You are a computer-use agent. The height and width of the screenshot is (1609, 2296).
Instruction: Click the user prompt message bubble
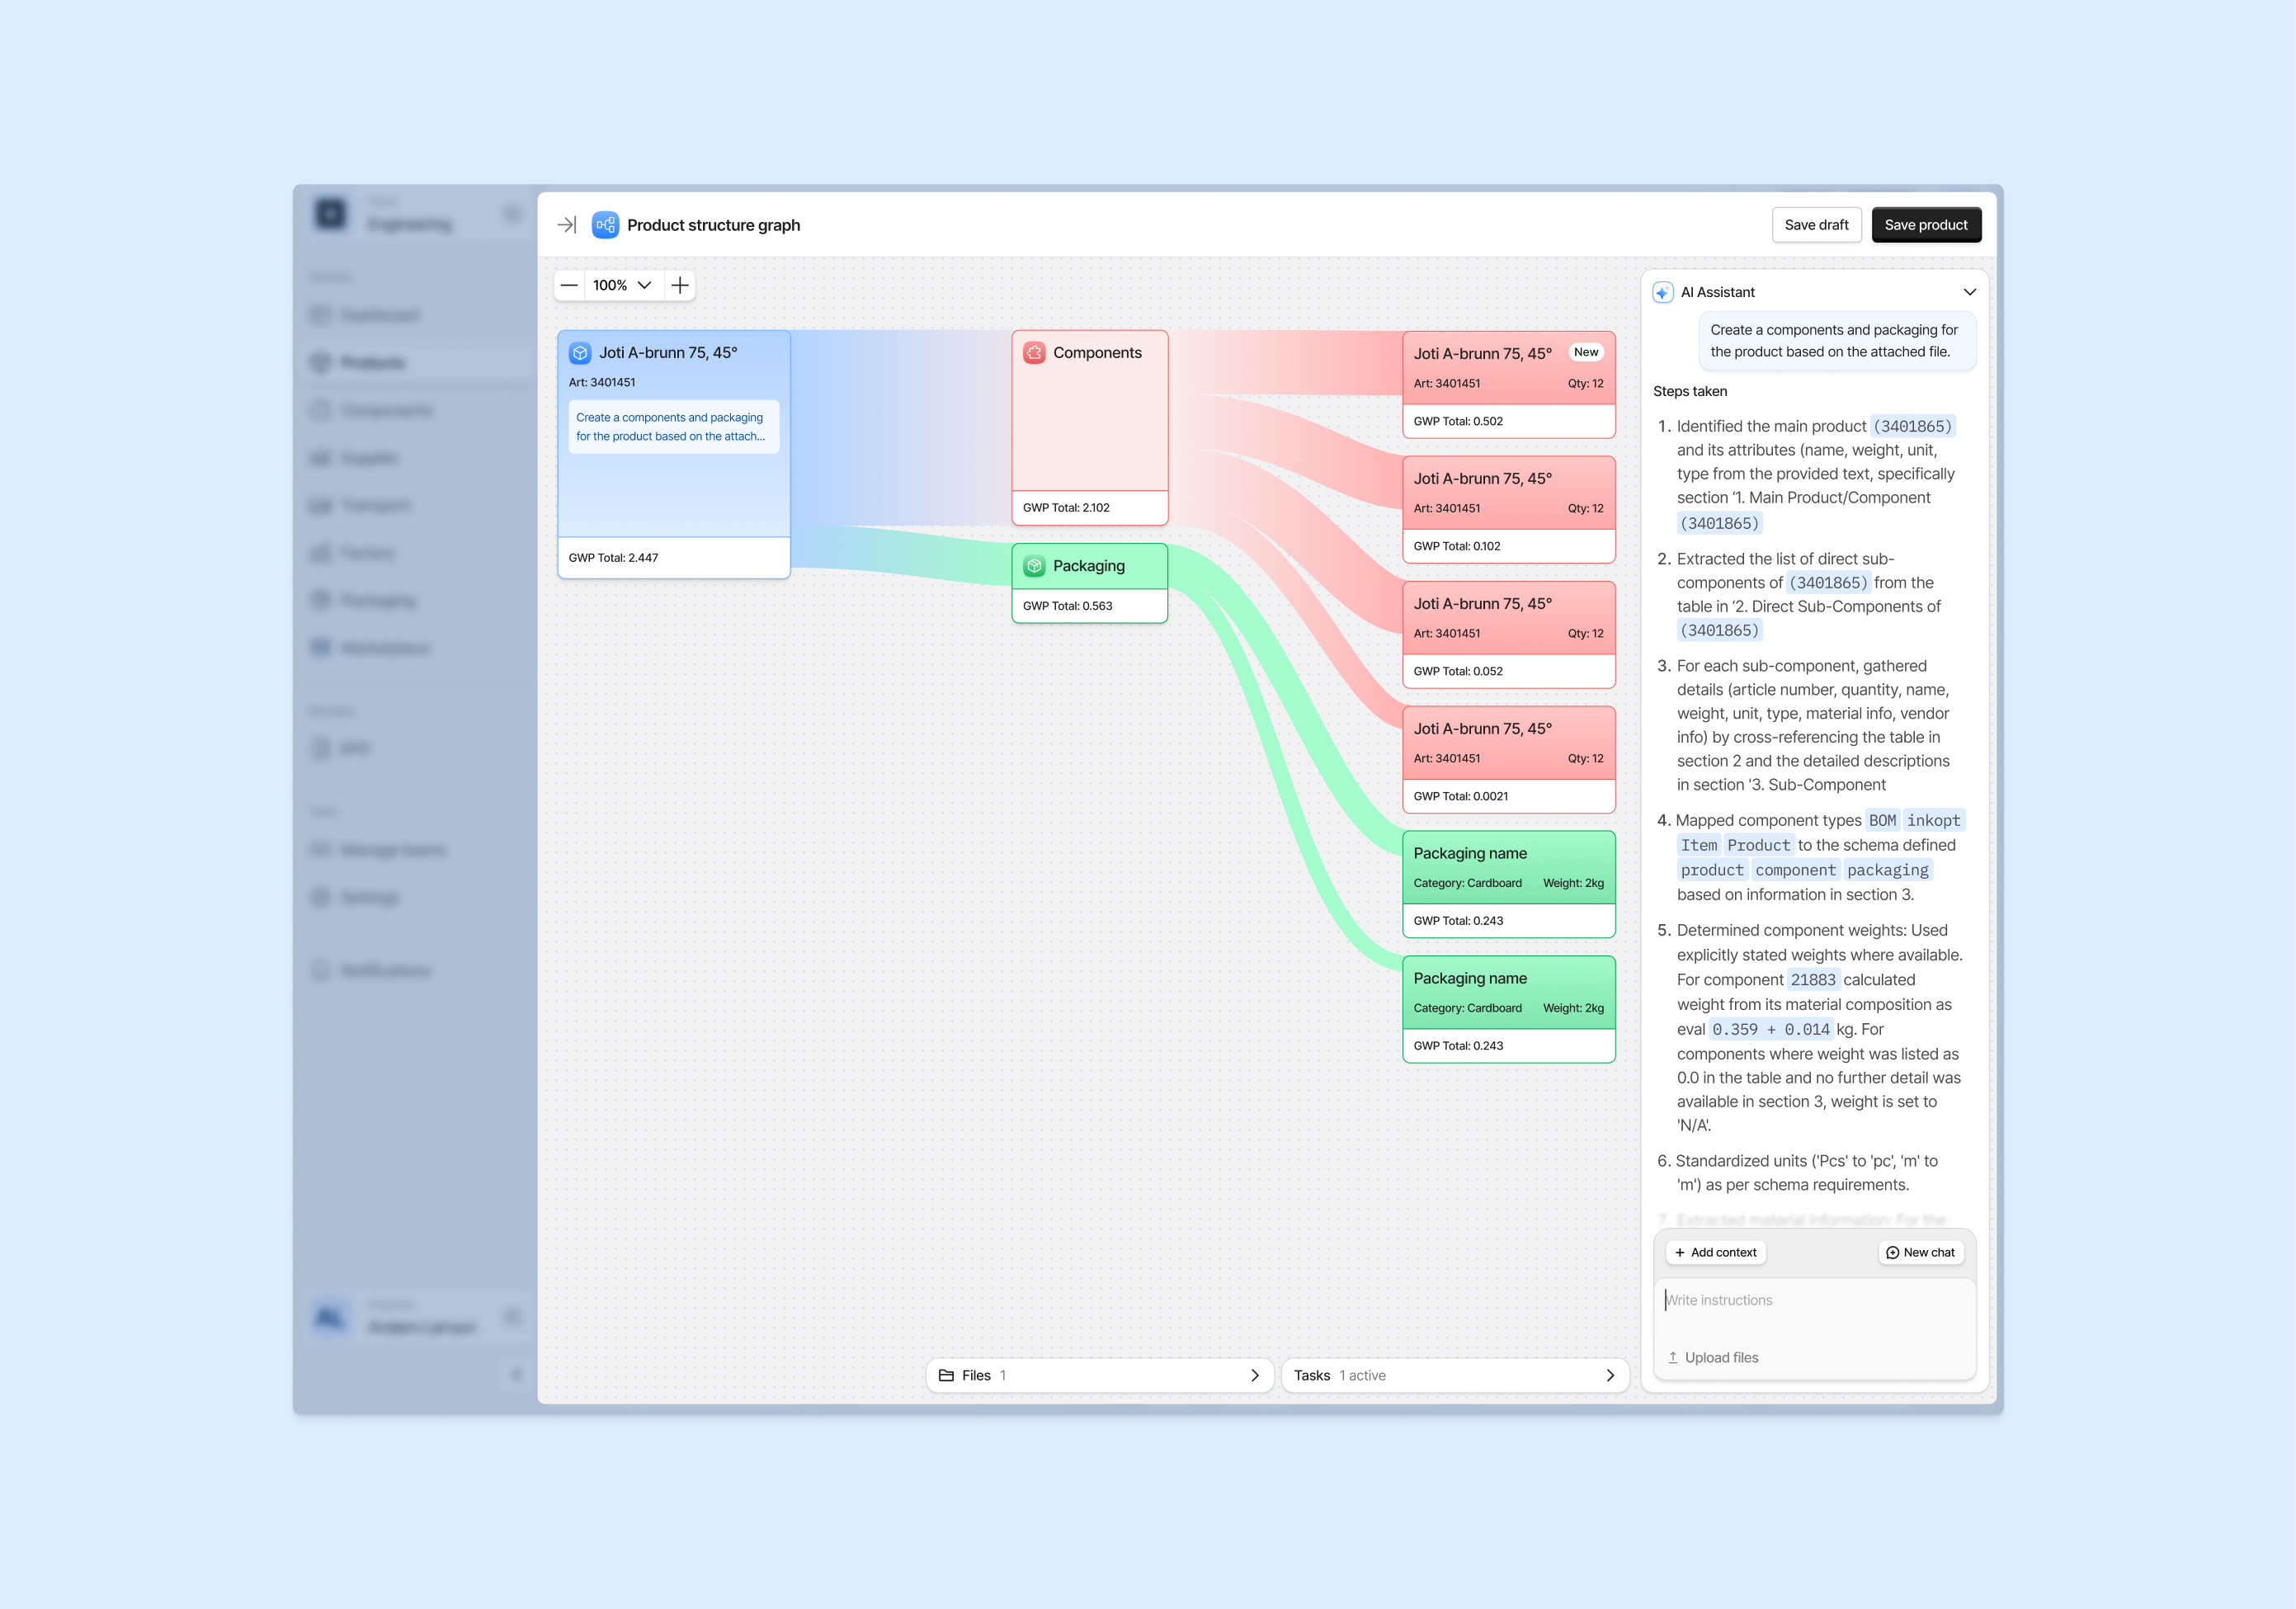coord(1837,341)
